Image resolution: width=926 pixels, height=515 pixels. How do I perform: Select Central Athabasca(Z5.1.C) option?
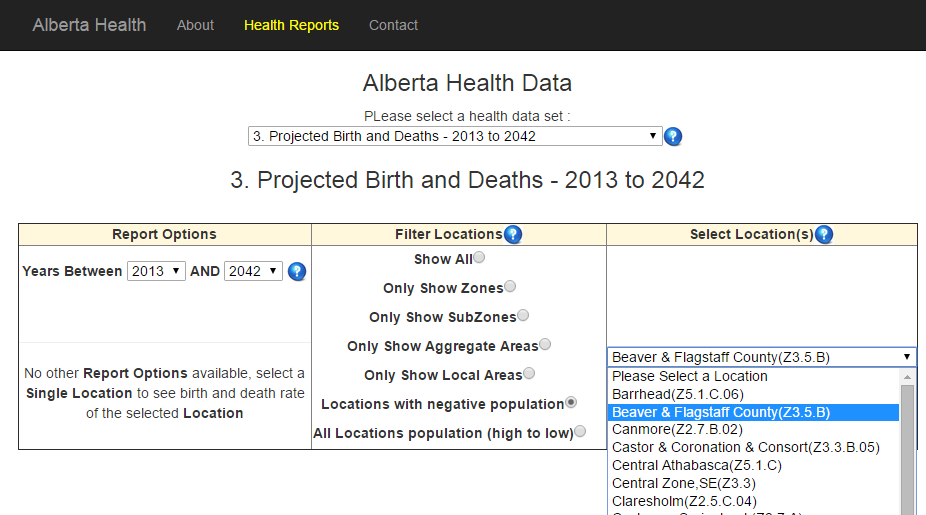(x=754, y=465)
